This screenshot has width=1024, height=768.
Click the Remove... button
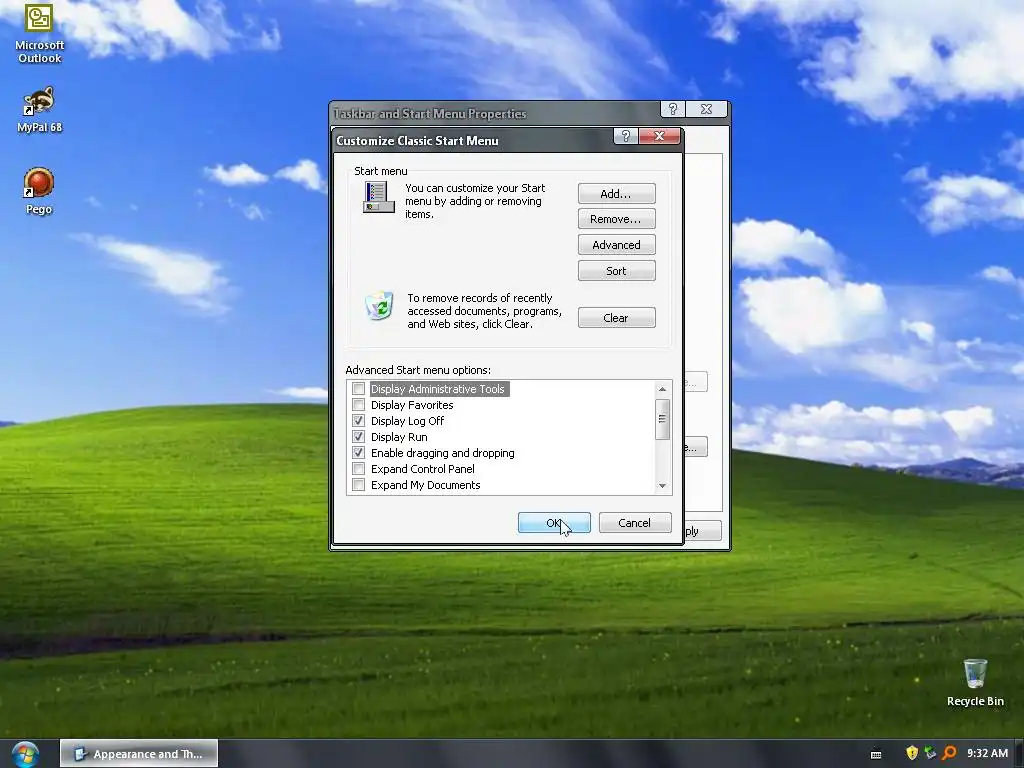pyautogui.click(x=616, y=219)
